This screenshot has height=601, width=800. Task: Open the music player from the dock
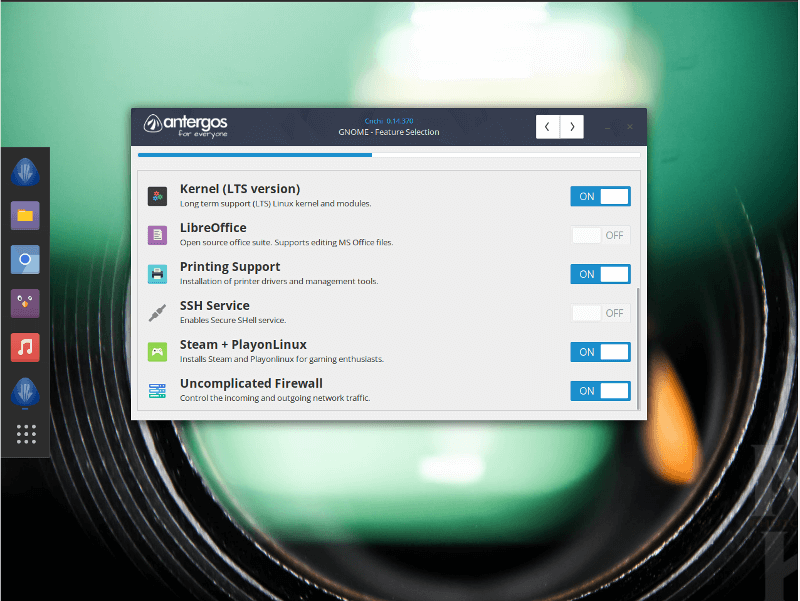click(x=24, y=347)
